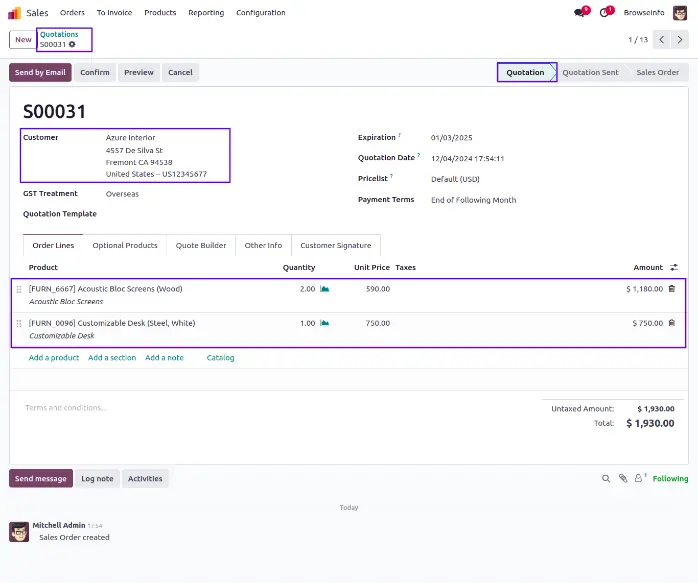
Task: Open the column options adjuster in order lines
Action: click(674, 268)
